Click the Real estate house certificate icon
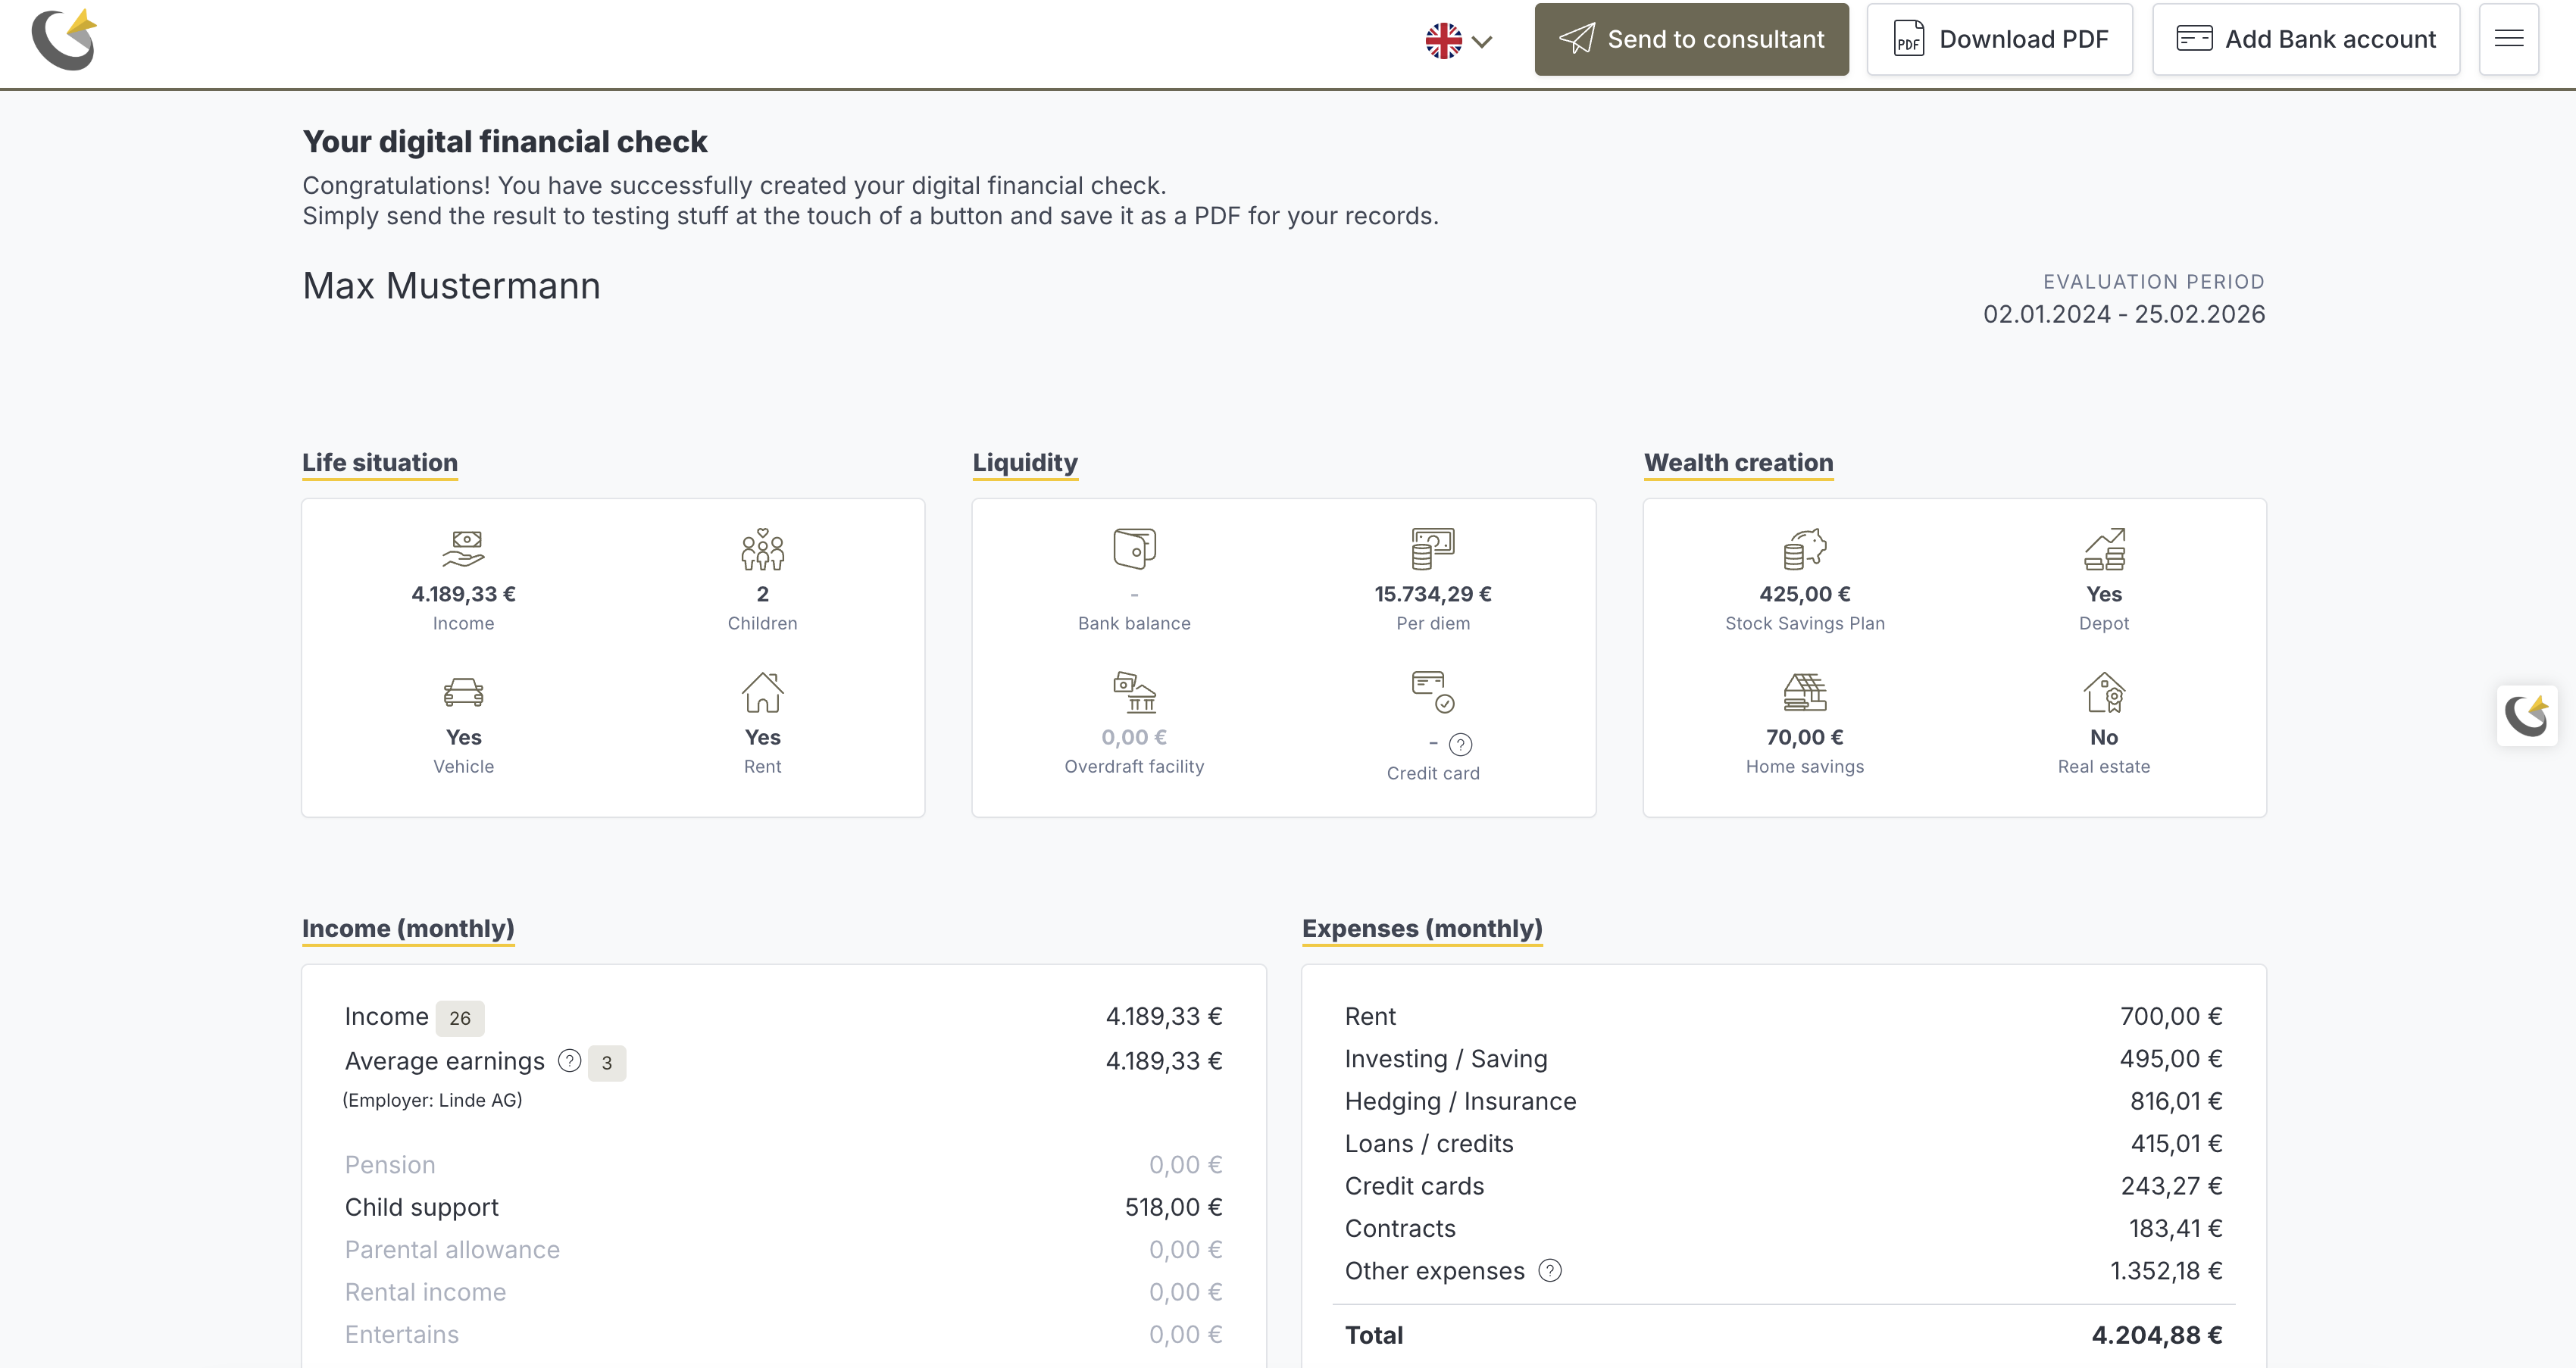2576x1368 pixels. [2103, 692]
